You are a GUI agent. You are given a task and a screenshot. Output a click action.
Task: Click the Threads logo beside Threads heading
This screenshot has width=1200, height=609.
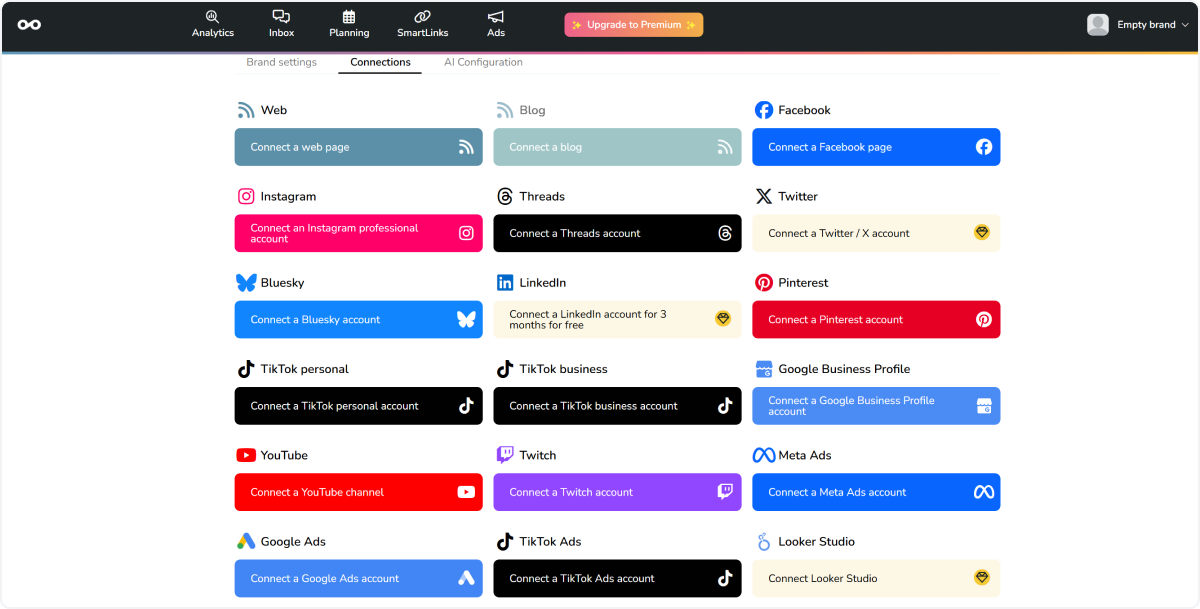tap(505, 196)
